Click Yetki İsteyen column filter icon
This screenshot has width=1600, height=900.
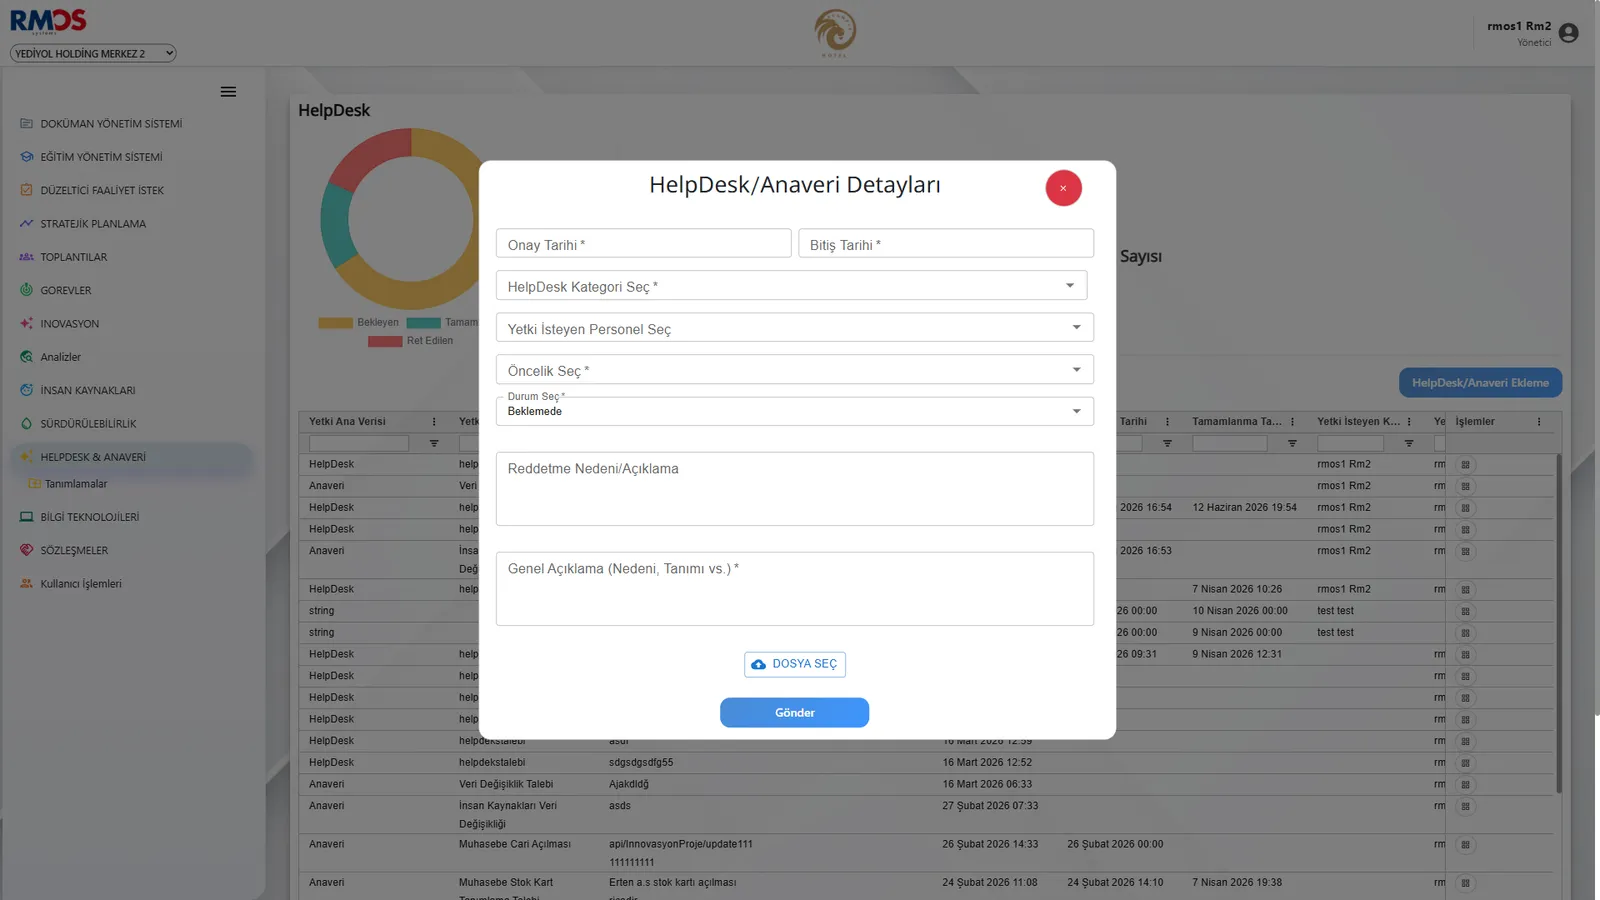click(x=1409, y=443)
